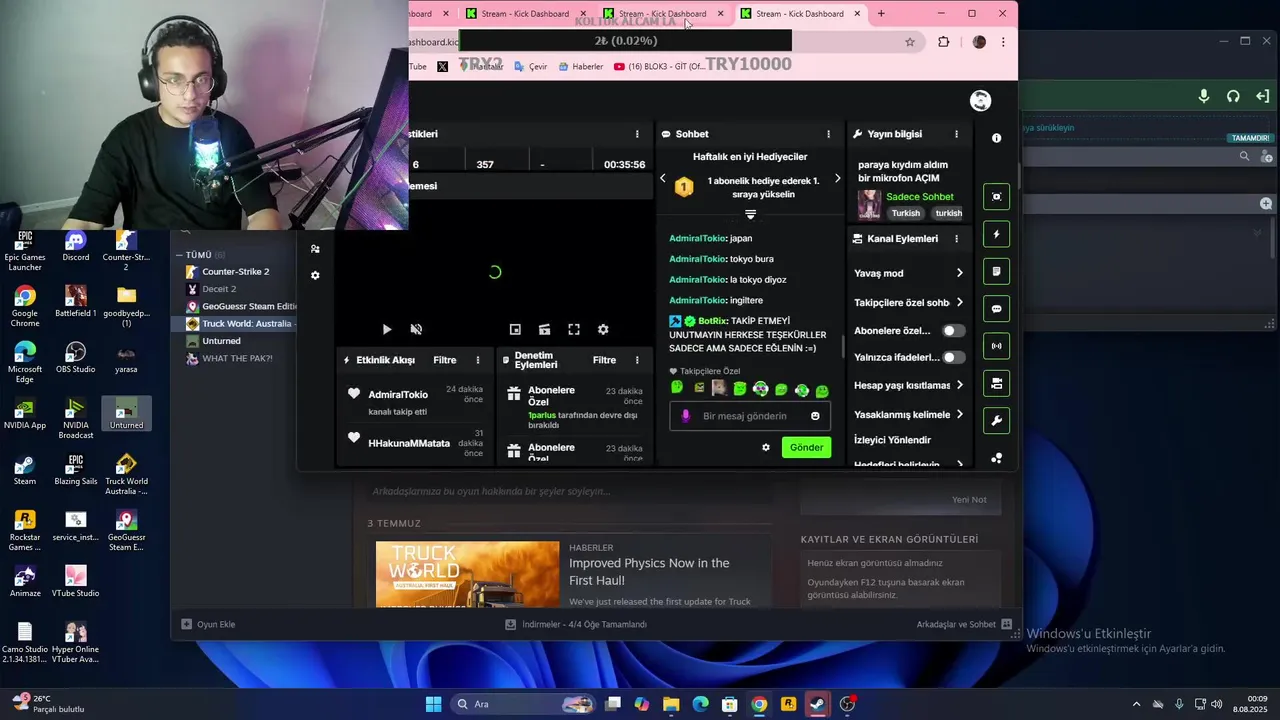Click the Truck World news thumbnail in Steam
The image size is (1280, 720).
(x=467, y=574)
